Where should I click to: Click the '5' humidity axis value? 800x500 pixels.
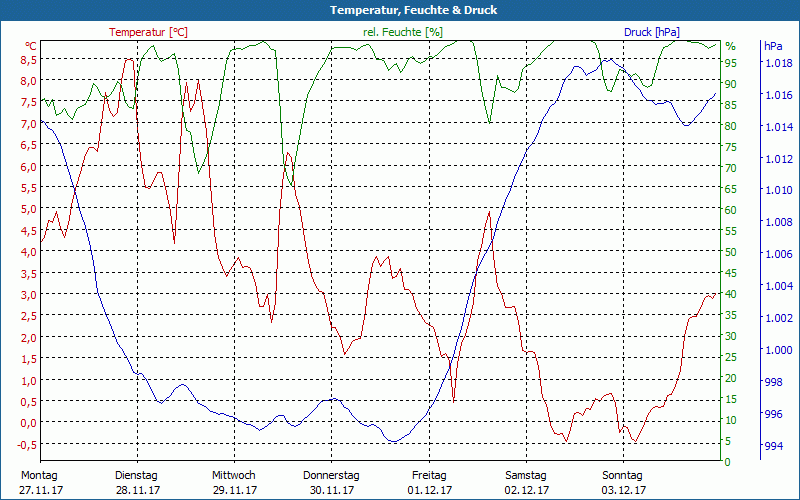coord(728,441)
